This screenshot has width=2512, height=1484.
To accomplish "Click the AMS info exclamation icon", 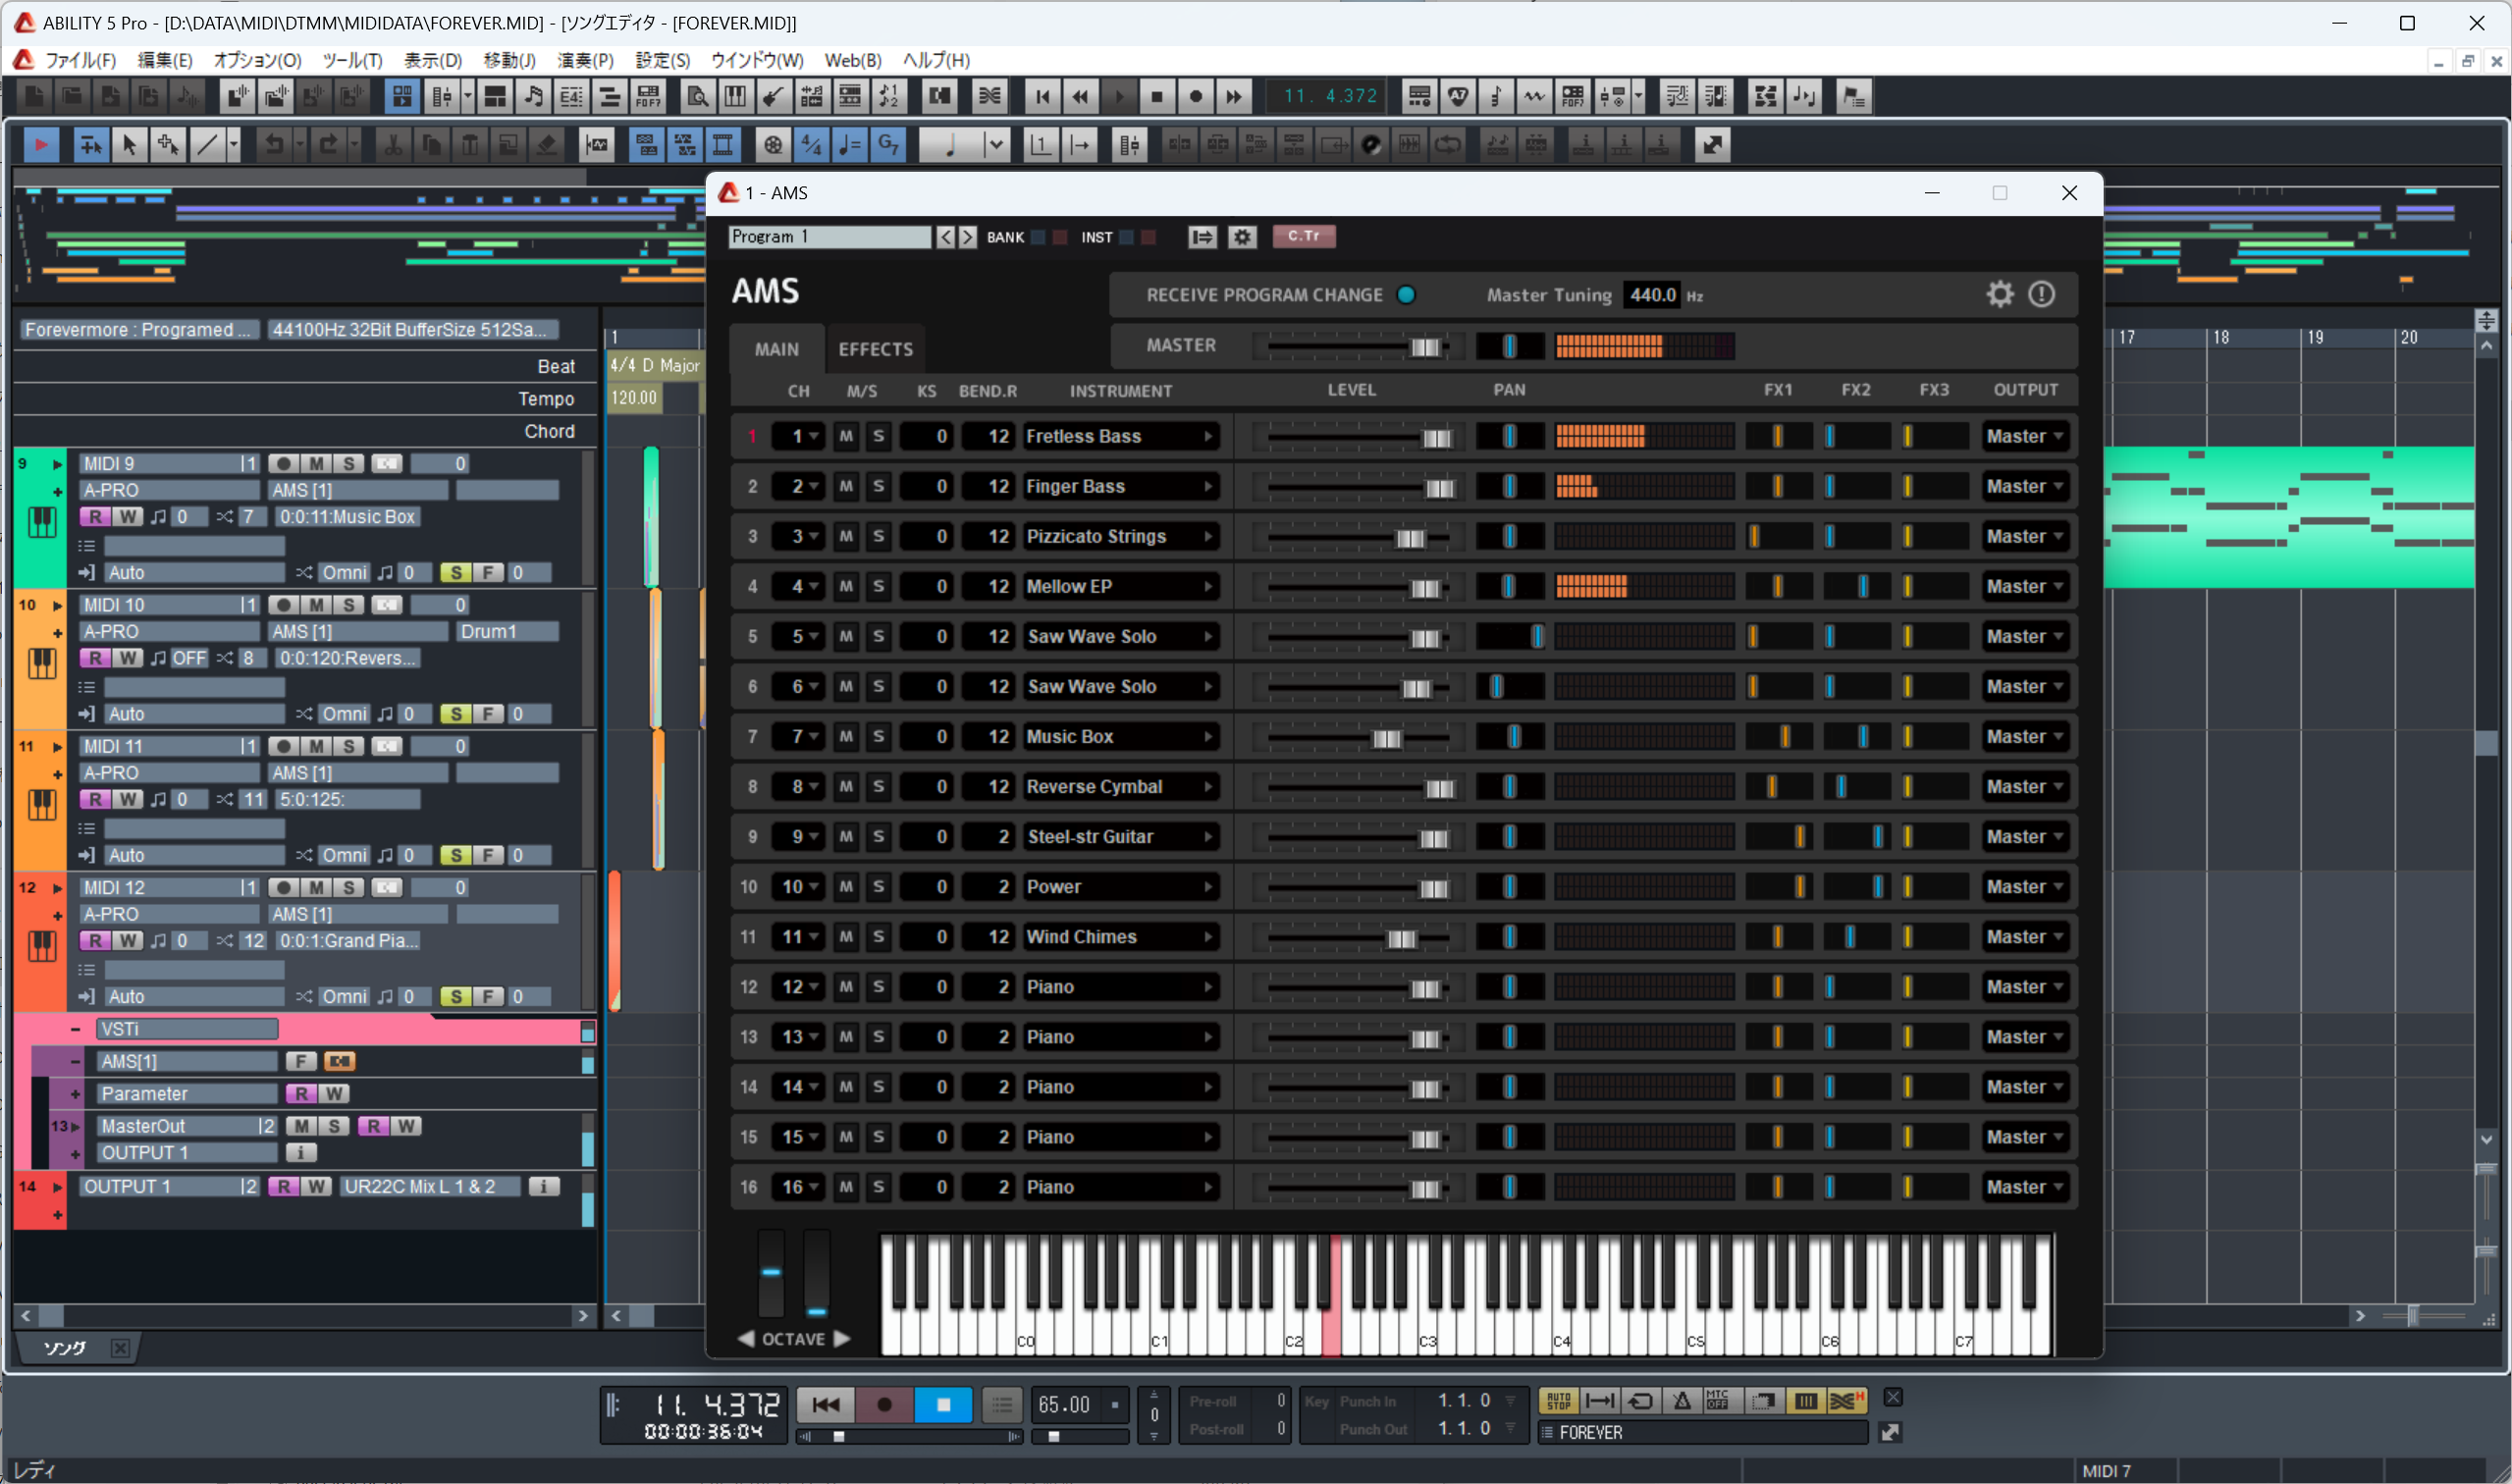I will click(2042, 294).
